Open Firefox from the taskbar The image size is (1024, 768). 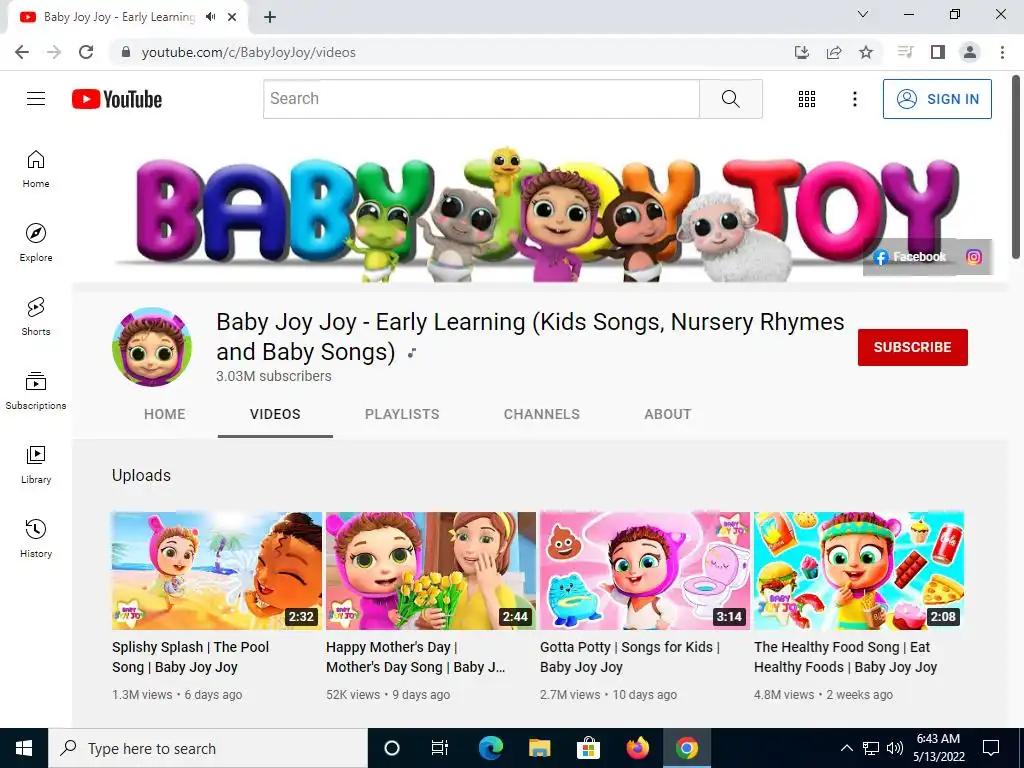637,748
